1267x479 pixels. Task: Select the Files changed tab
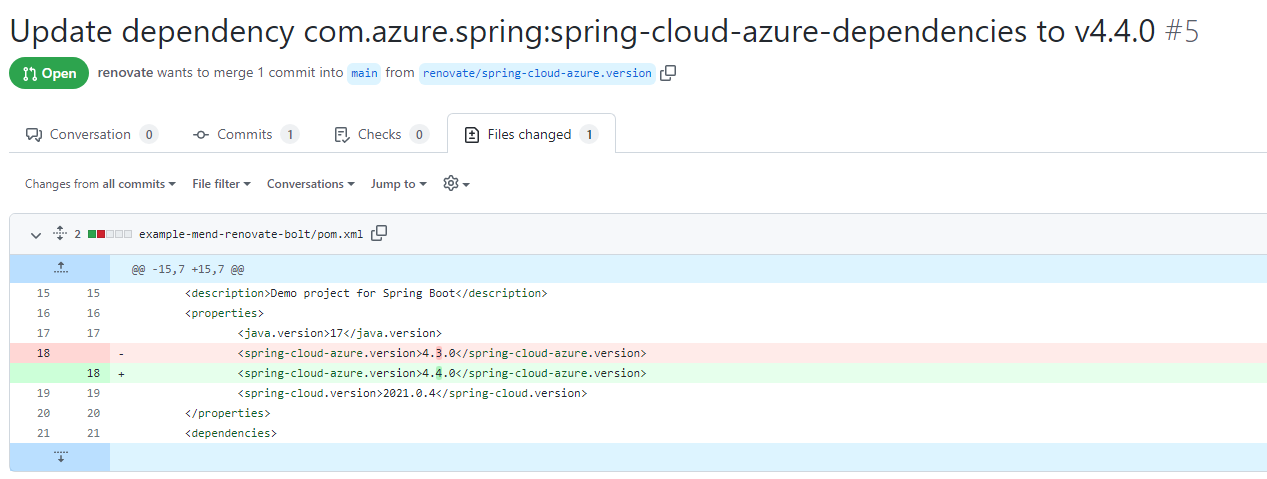(x=531, y=134)
